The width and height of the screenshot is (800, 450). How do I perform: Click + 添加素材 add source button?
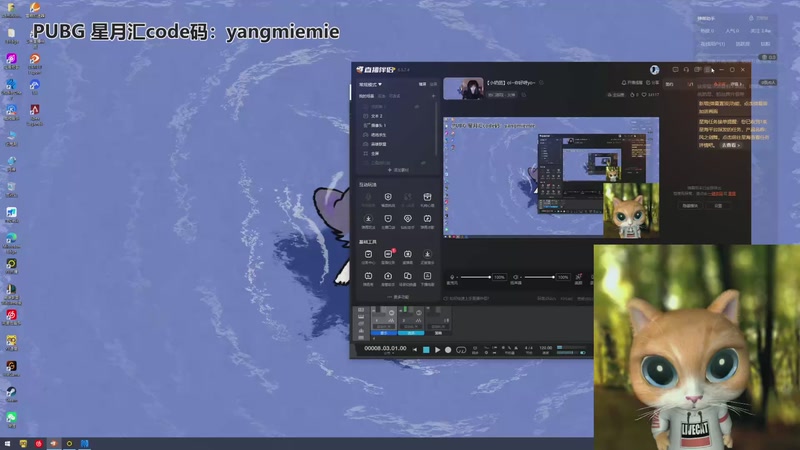398,170
